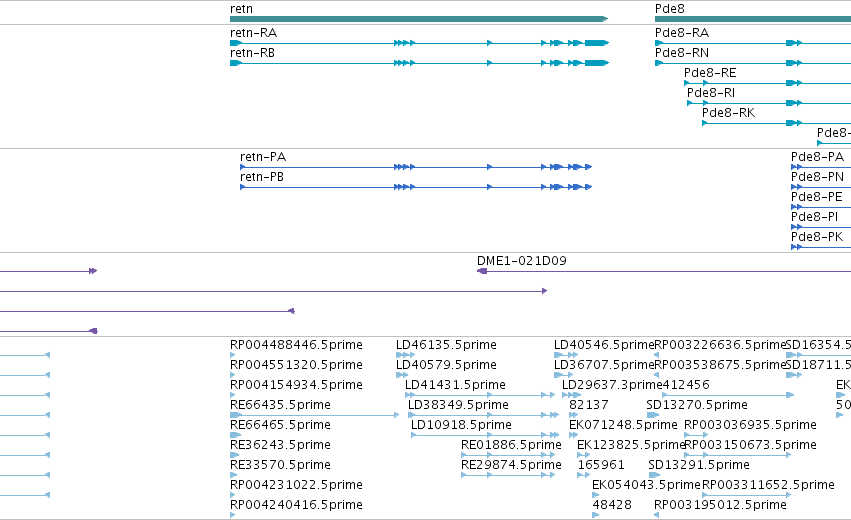Select transcript Pde8-RE
851x520 pixels.
pos(710,73)
